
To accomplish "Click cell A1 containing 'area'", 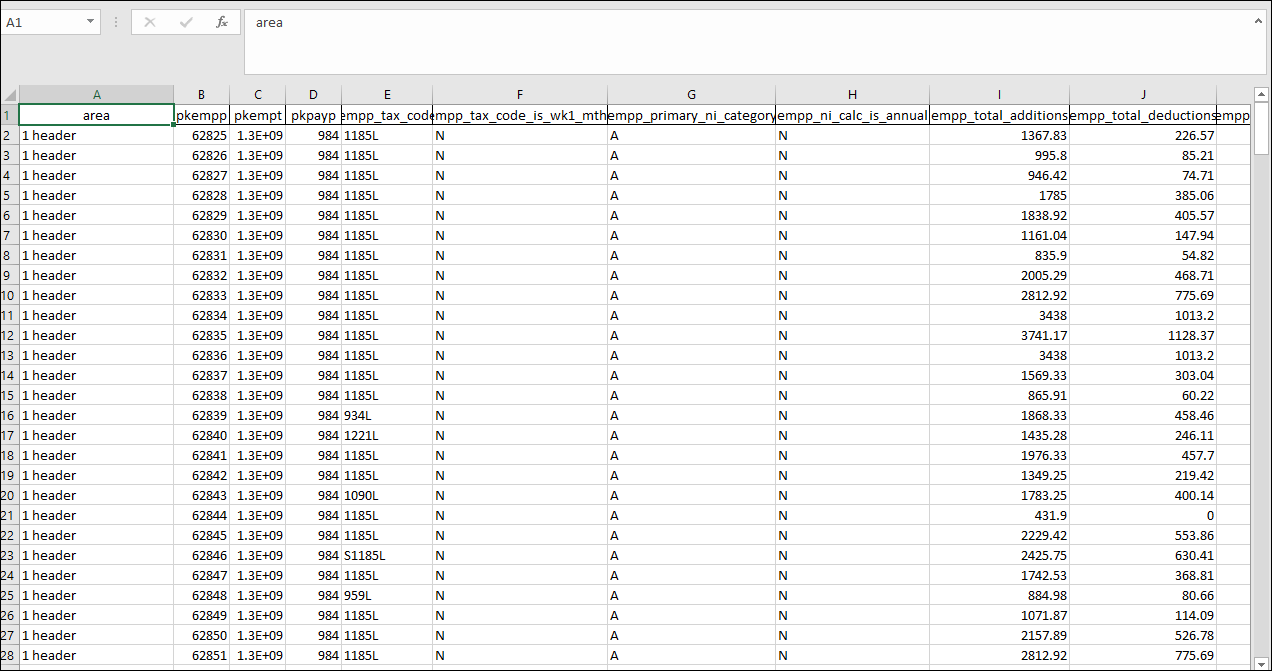I will point(97,115).
